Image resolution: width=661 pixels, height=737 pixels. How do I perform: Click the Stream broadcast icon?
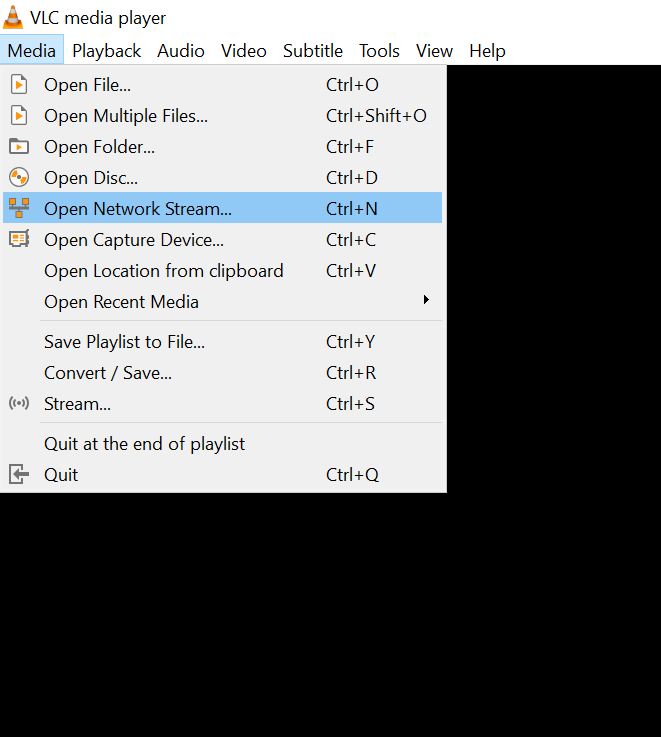click(18, 404)
